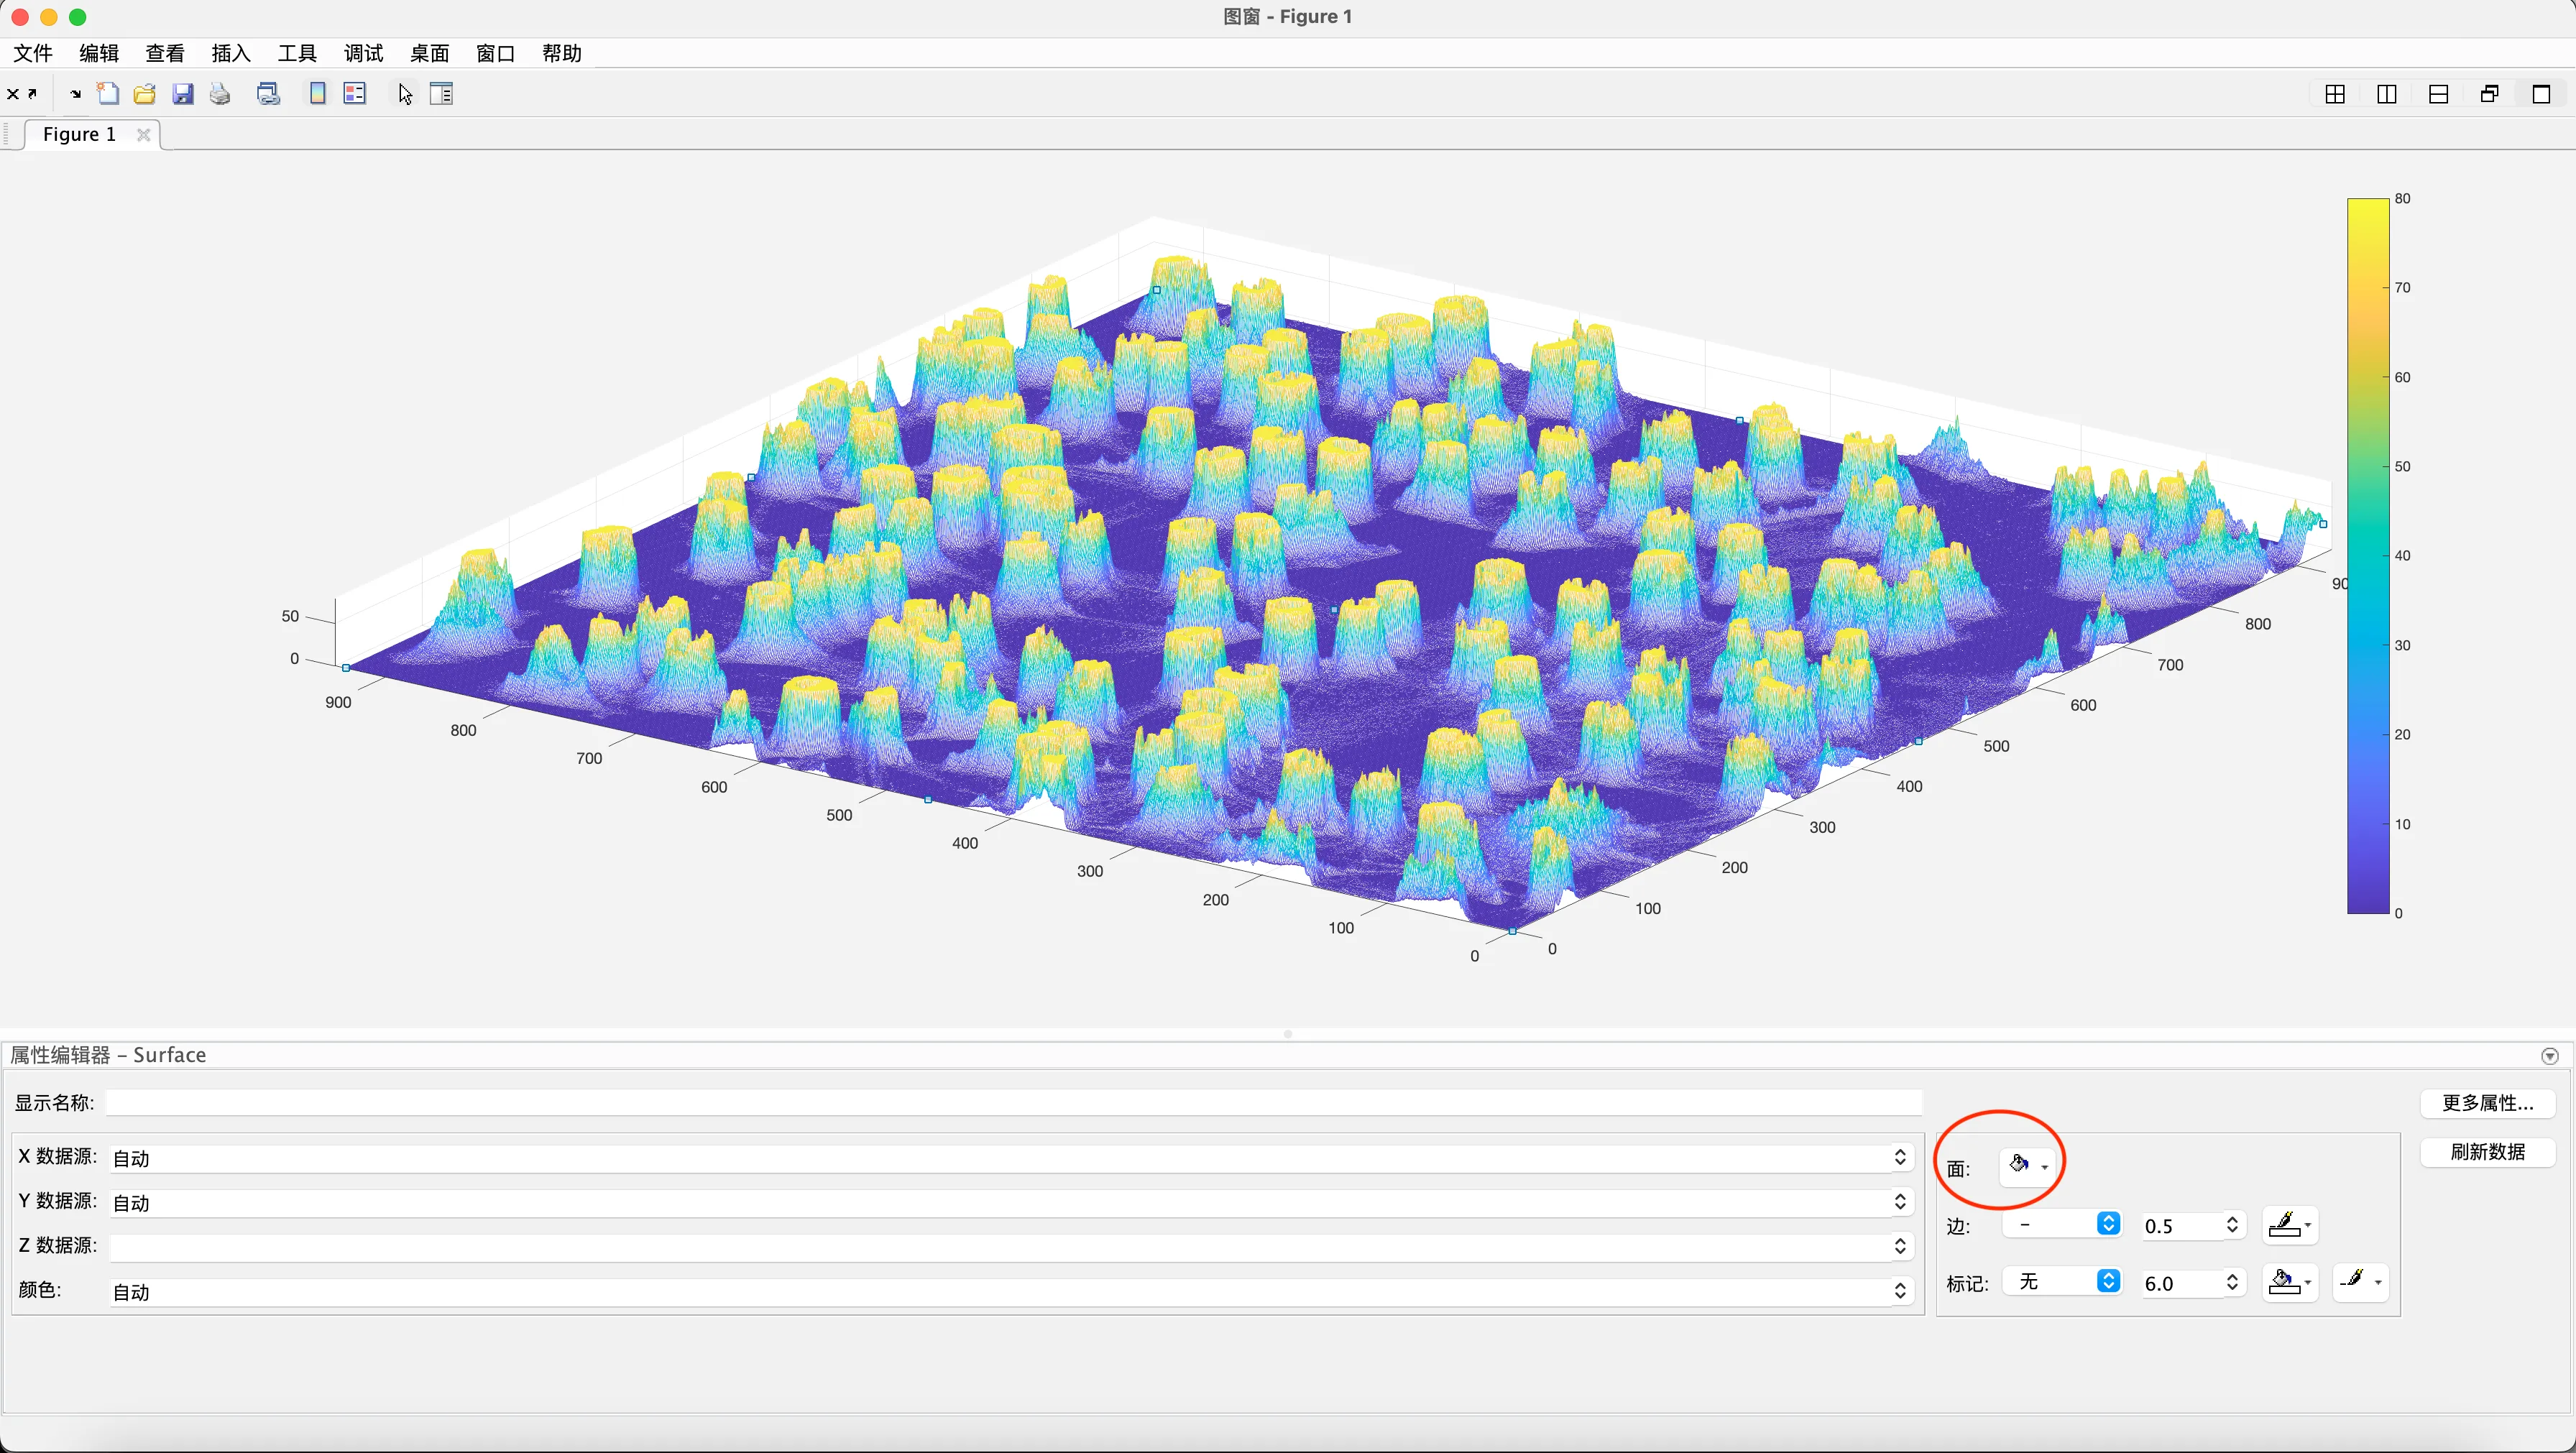The width and height of the screenshot is (2576, 1453).
Task: Open the 桌面 menu
Action: coord(430,53)
